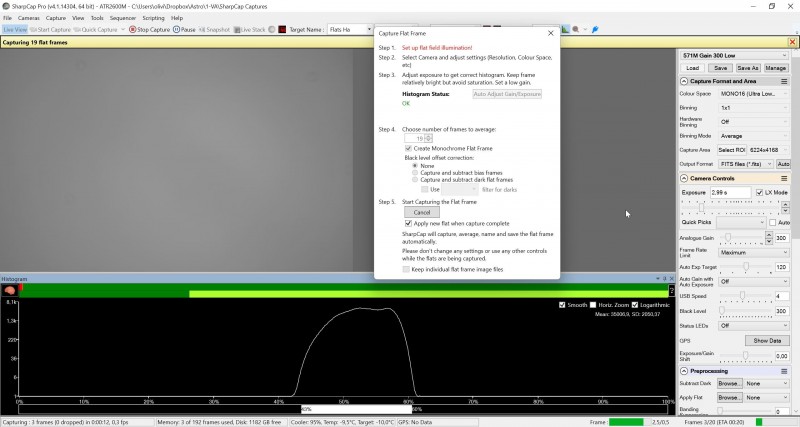Click the zoom magnifier toolbar icon
The image size is (800, 427).
pyautogui.click(x=576, y=30)
